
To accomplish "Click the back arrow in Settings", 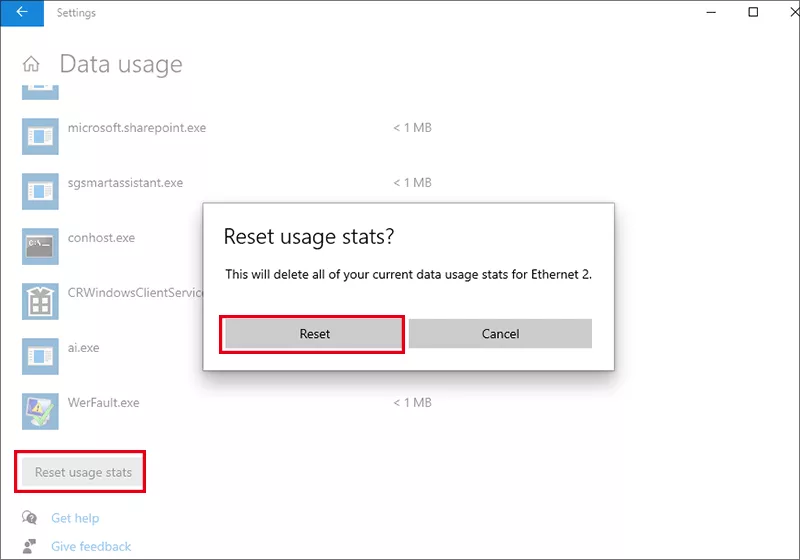I will click(22, 13).
